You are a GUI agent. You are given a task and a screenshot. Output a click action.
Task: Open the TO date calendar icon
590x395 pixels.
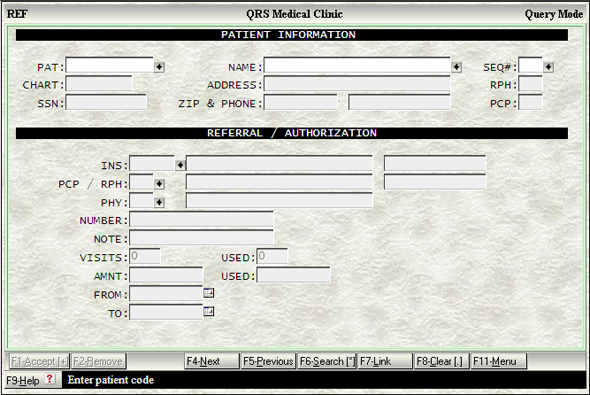208,311
